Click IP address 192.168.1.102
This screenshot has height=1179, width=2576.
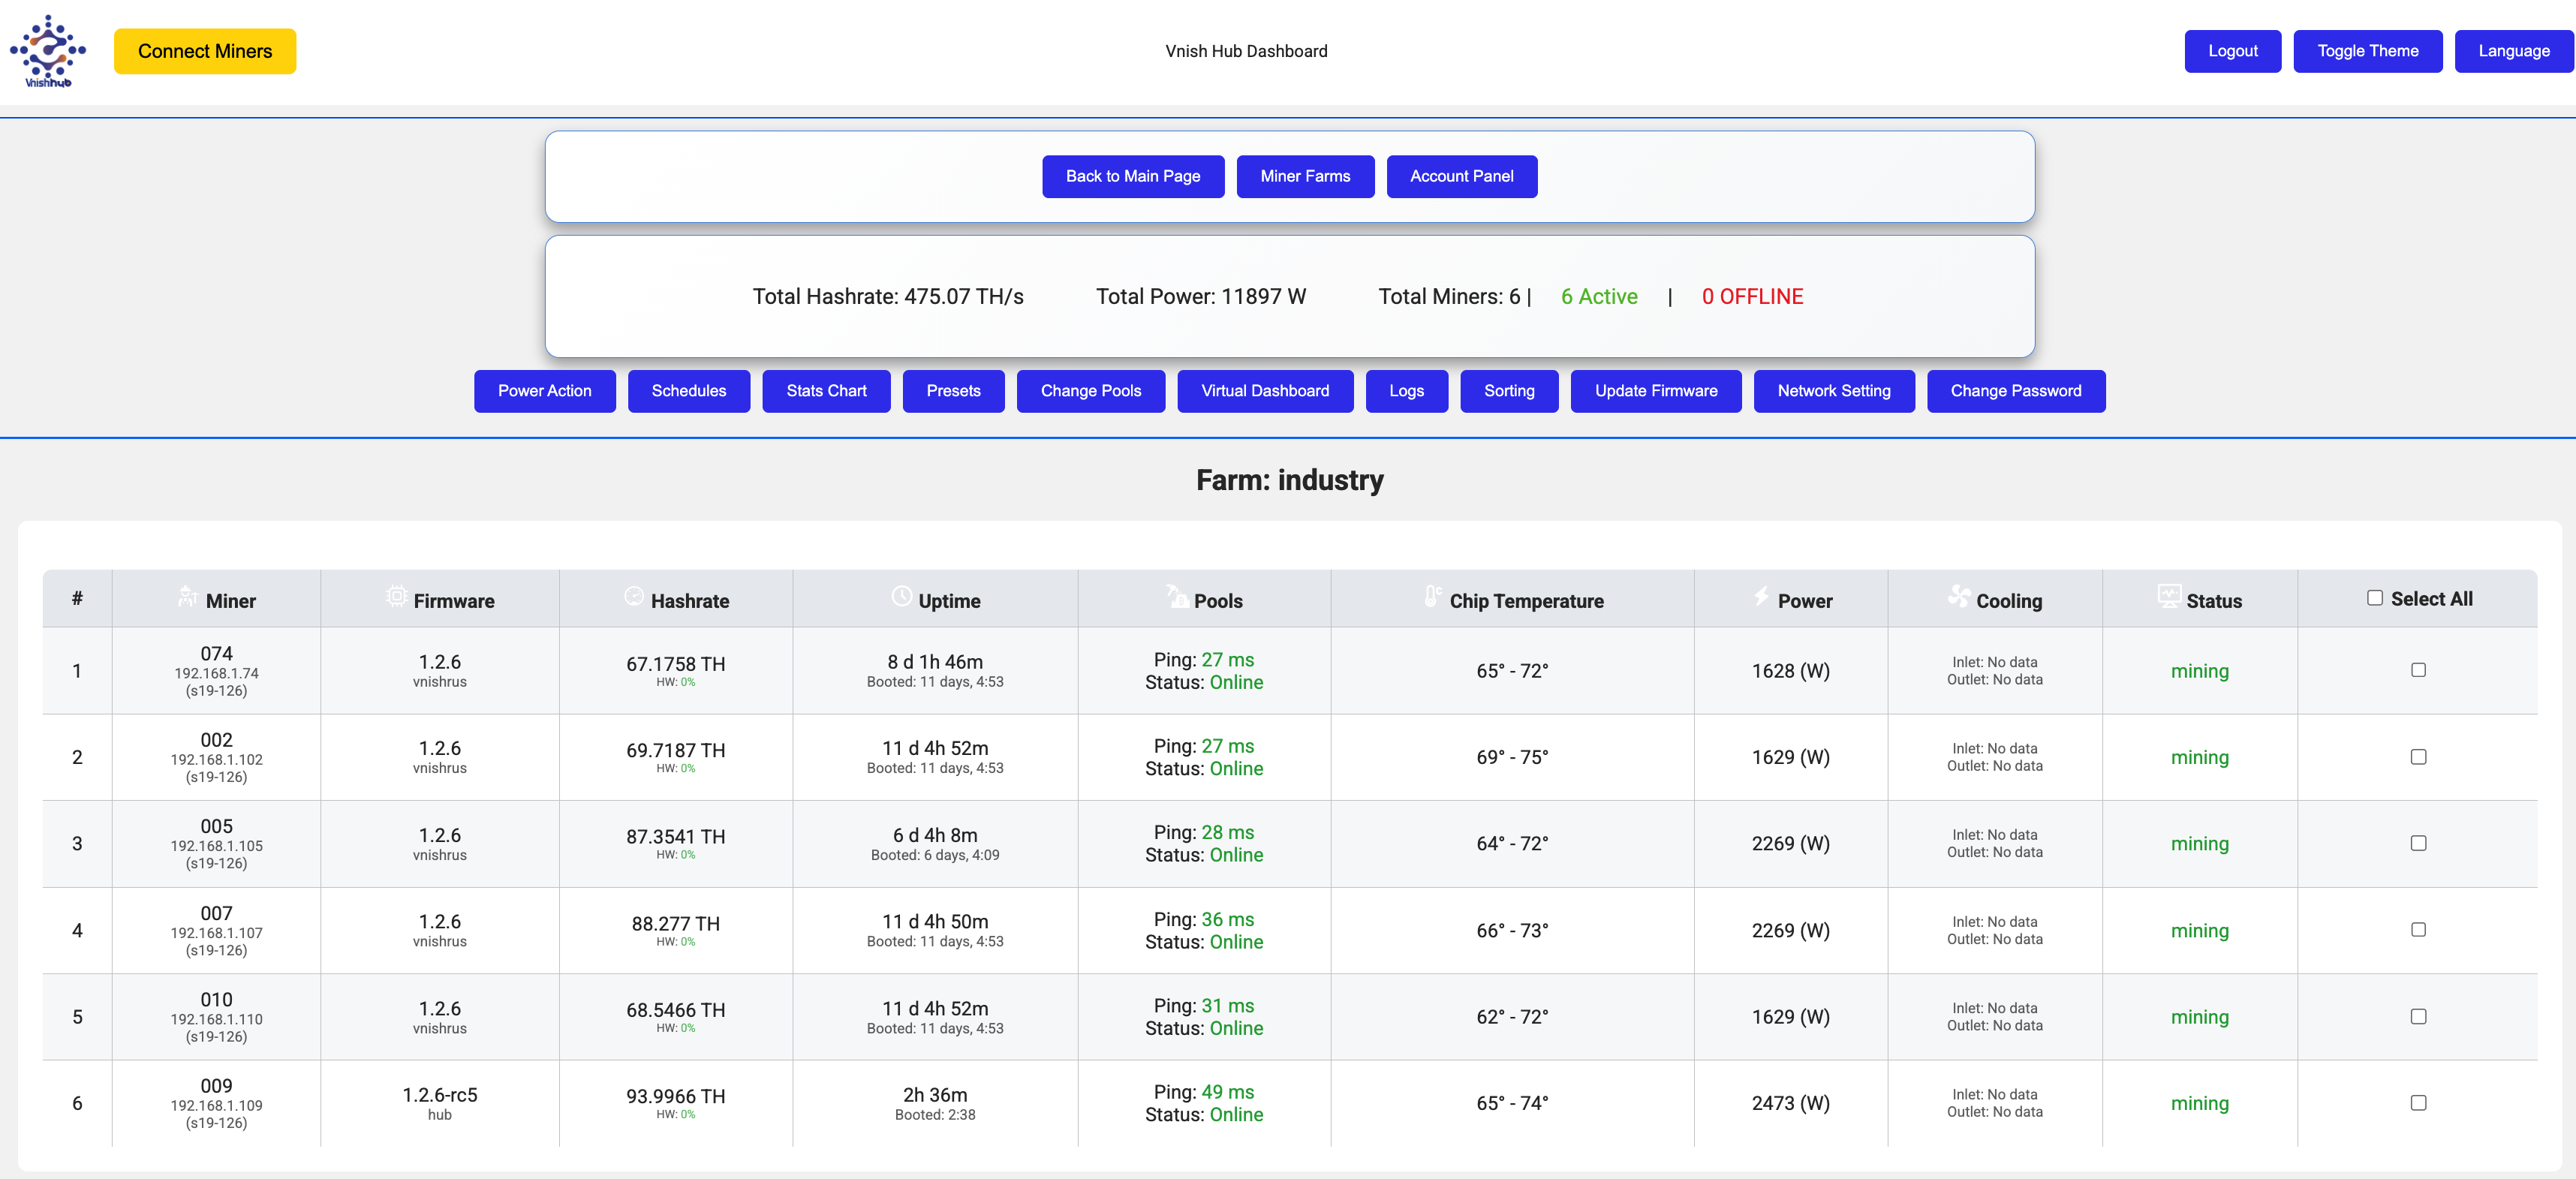click(x=216, y=760)
